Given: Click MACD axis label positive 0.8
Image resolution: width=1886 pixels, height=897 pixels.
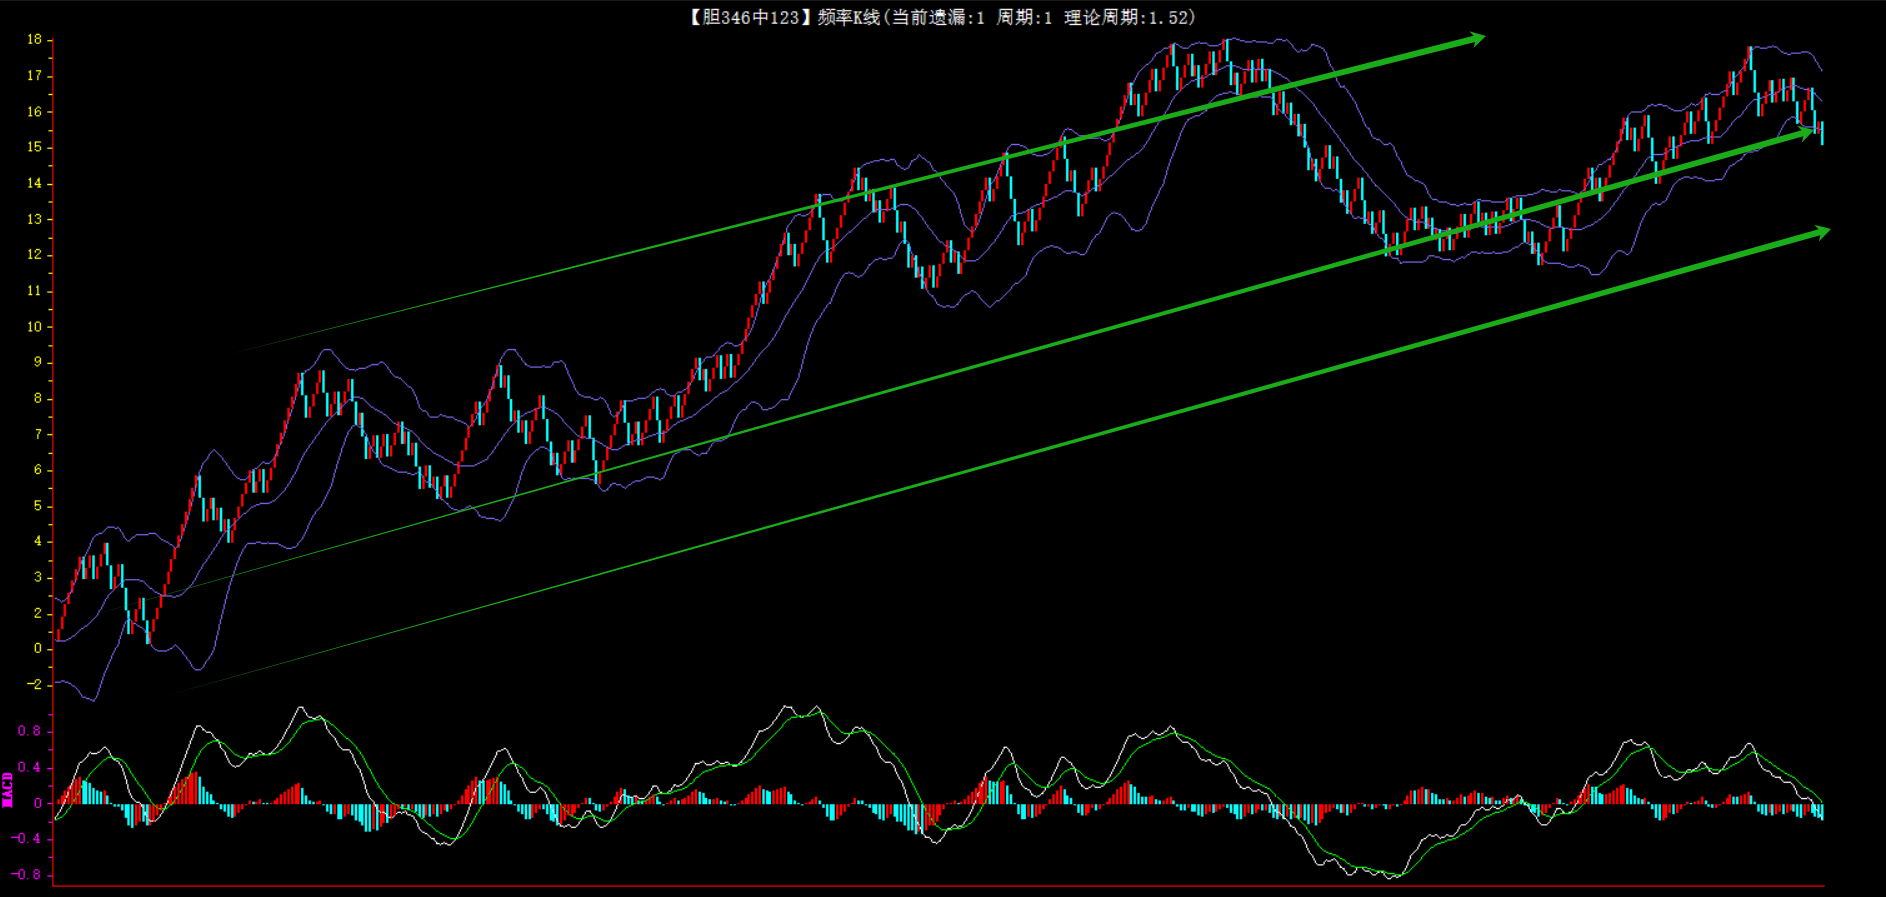Looking at the screenshot, I should click(30, 731).
